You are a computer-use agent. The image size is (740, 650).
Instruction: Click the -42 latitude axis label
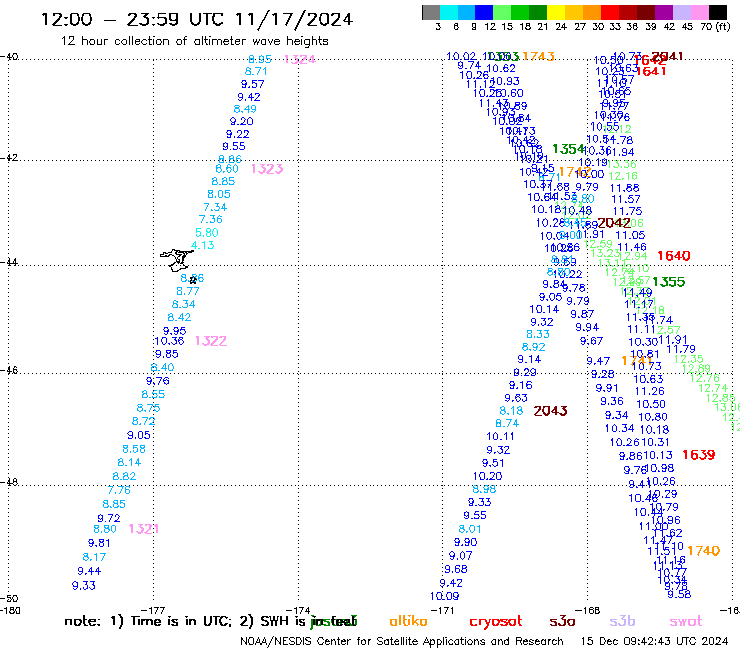point(9,158)
